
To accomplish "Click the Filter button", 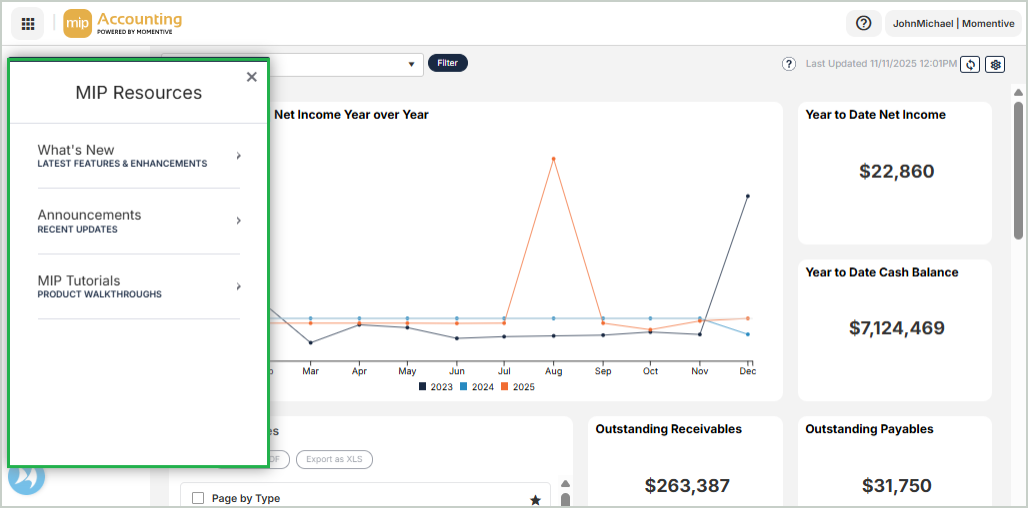I will [x=447, y=63].
